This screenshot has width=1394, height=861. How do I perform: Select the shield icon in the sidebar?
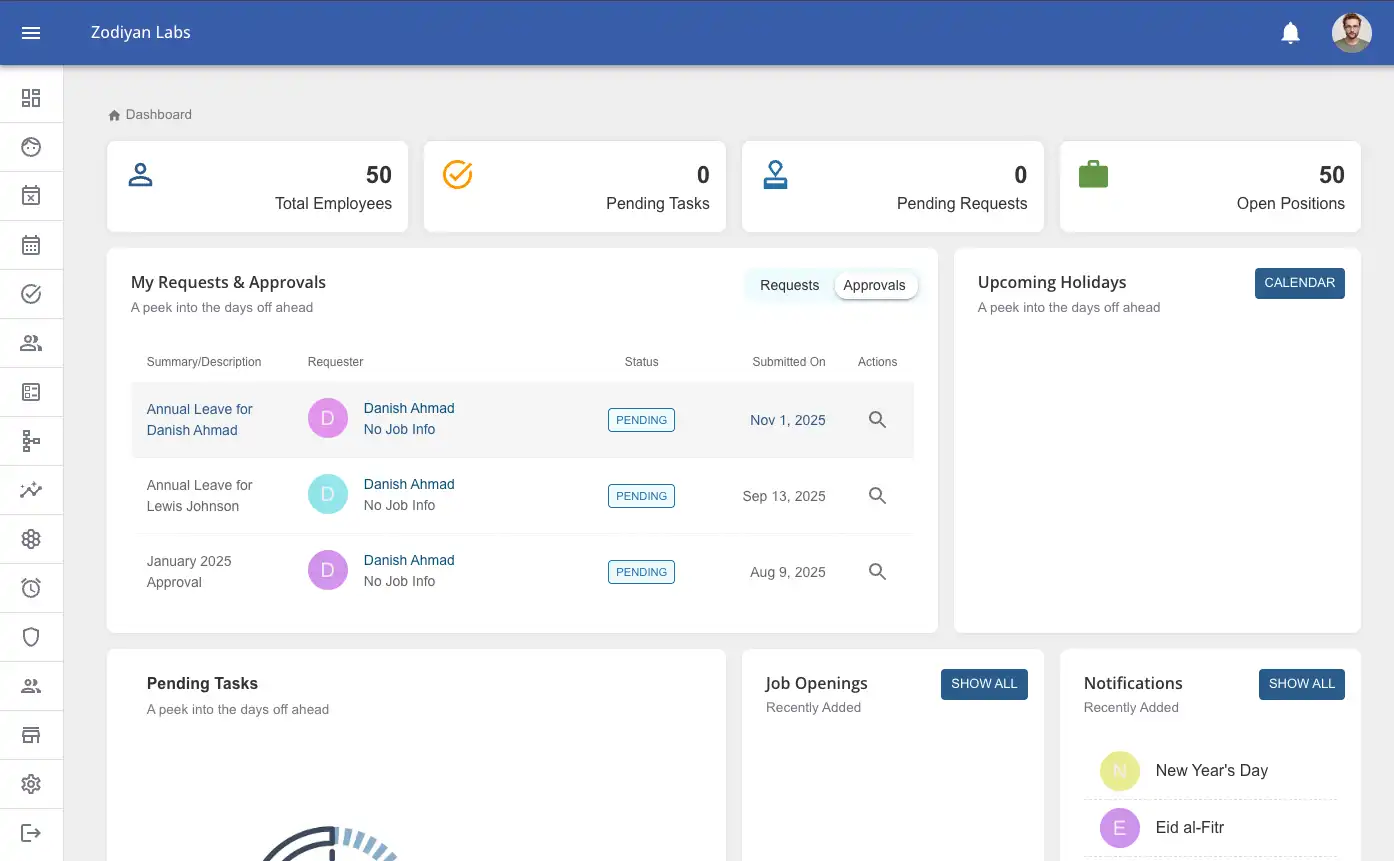click(31, 637)
